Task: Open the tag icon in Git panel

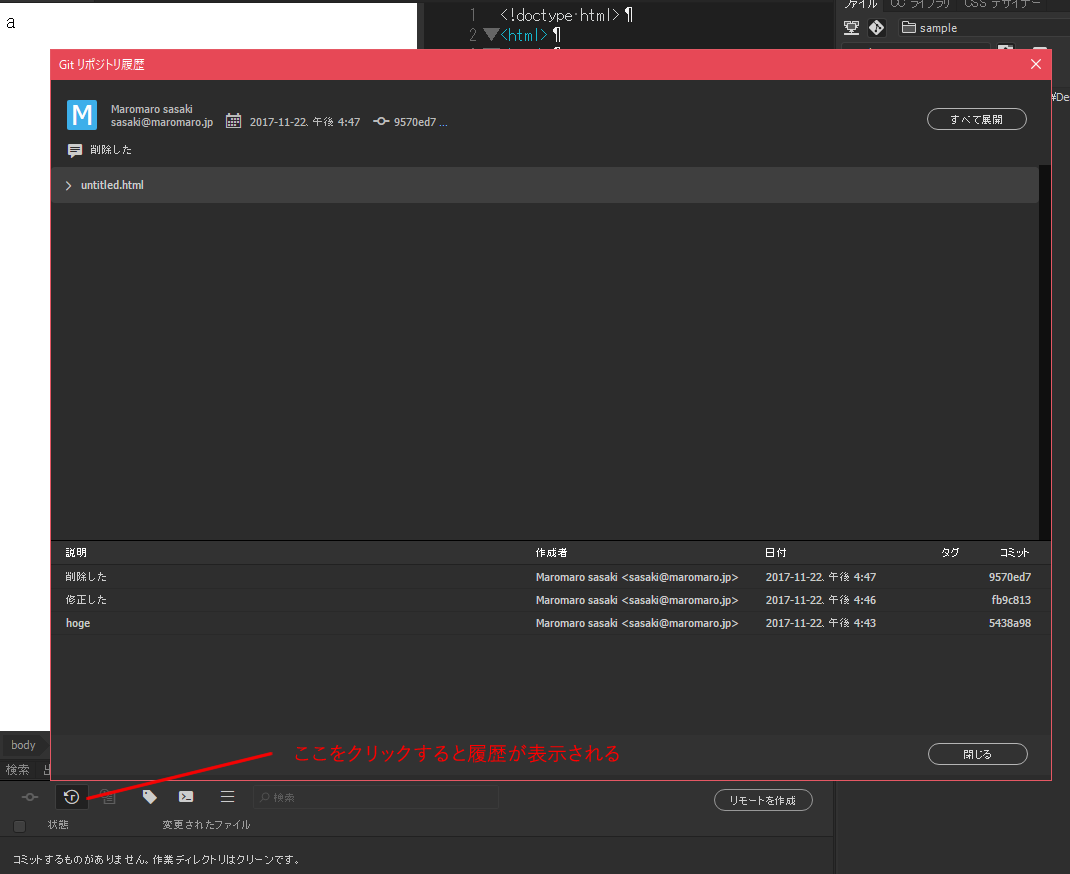Action: 149,796
